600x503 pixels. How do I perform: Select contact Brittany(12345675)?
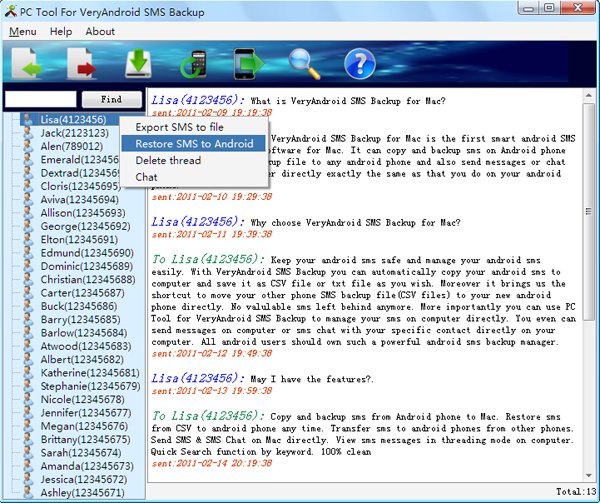pos(85,440)
